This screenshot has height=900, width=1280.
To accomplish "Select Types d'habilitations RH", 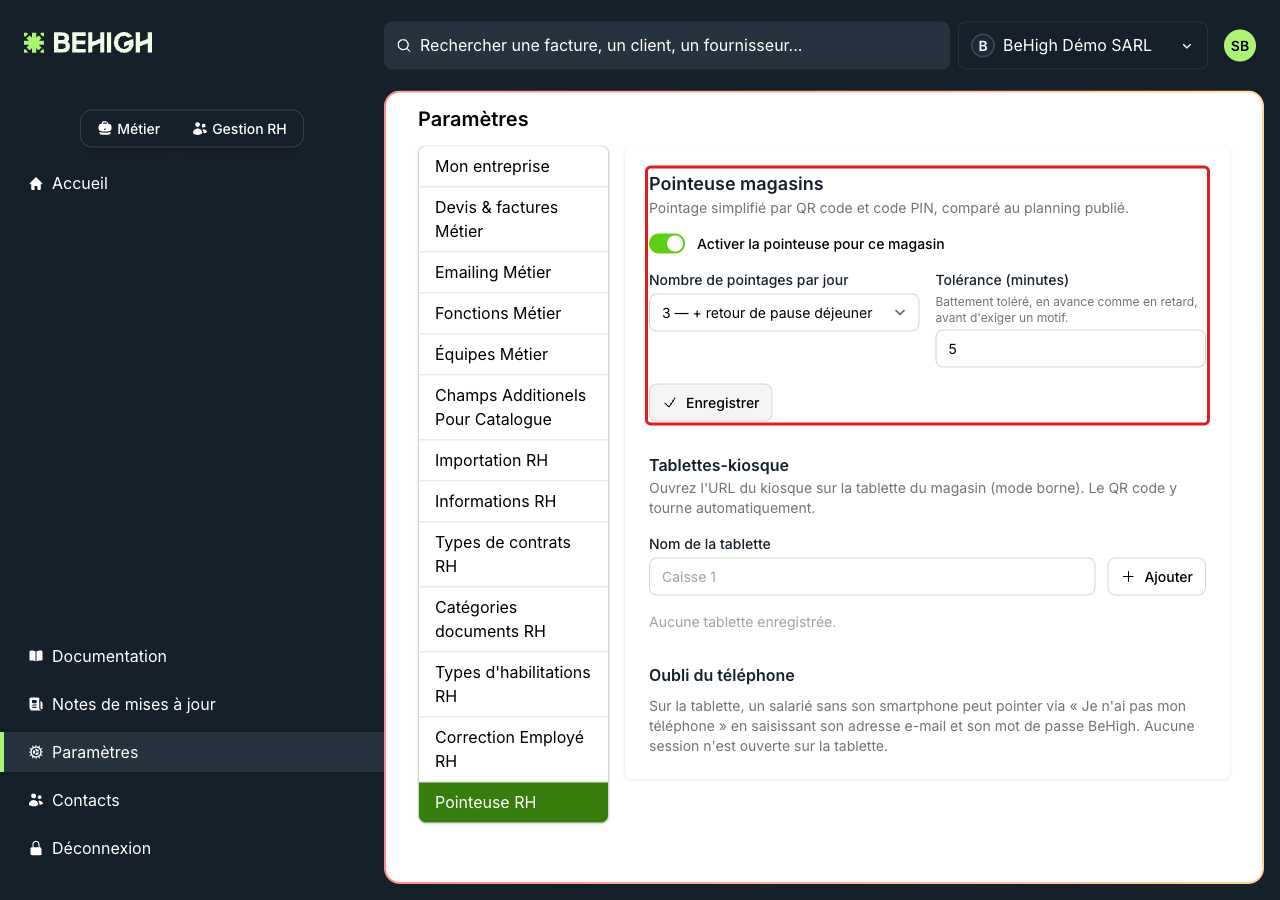I will 513,684.
